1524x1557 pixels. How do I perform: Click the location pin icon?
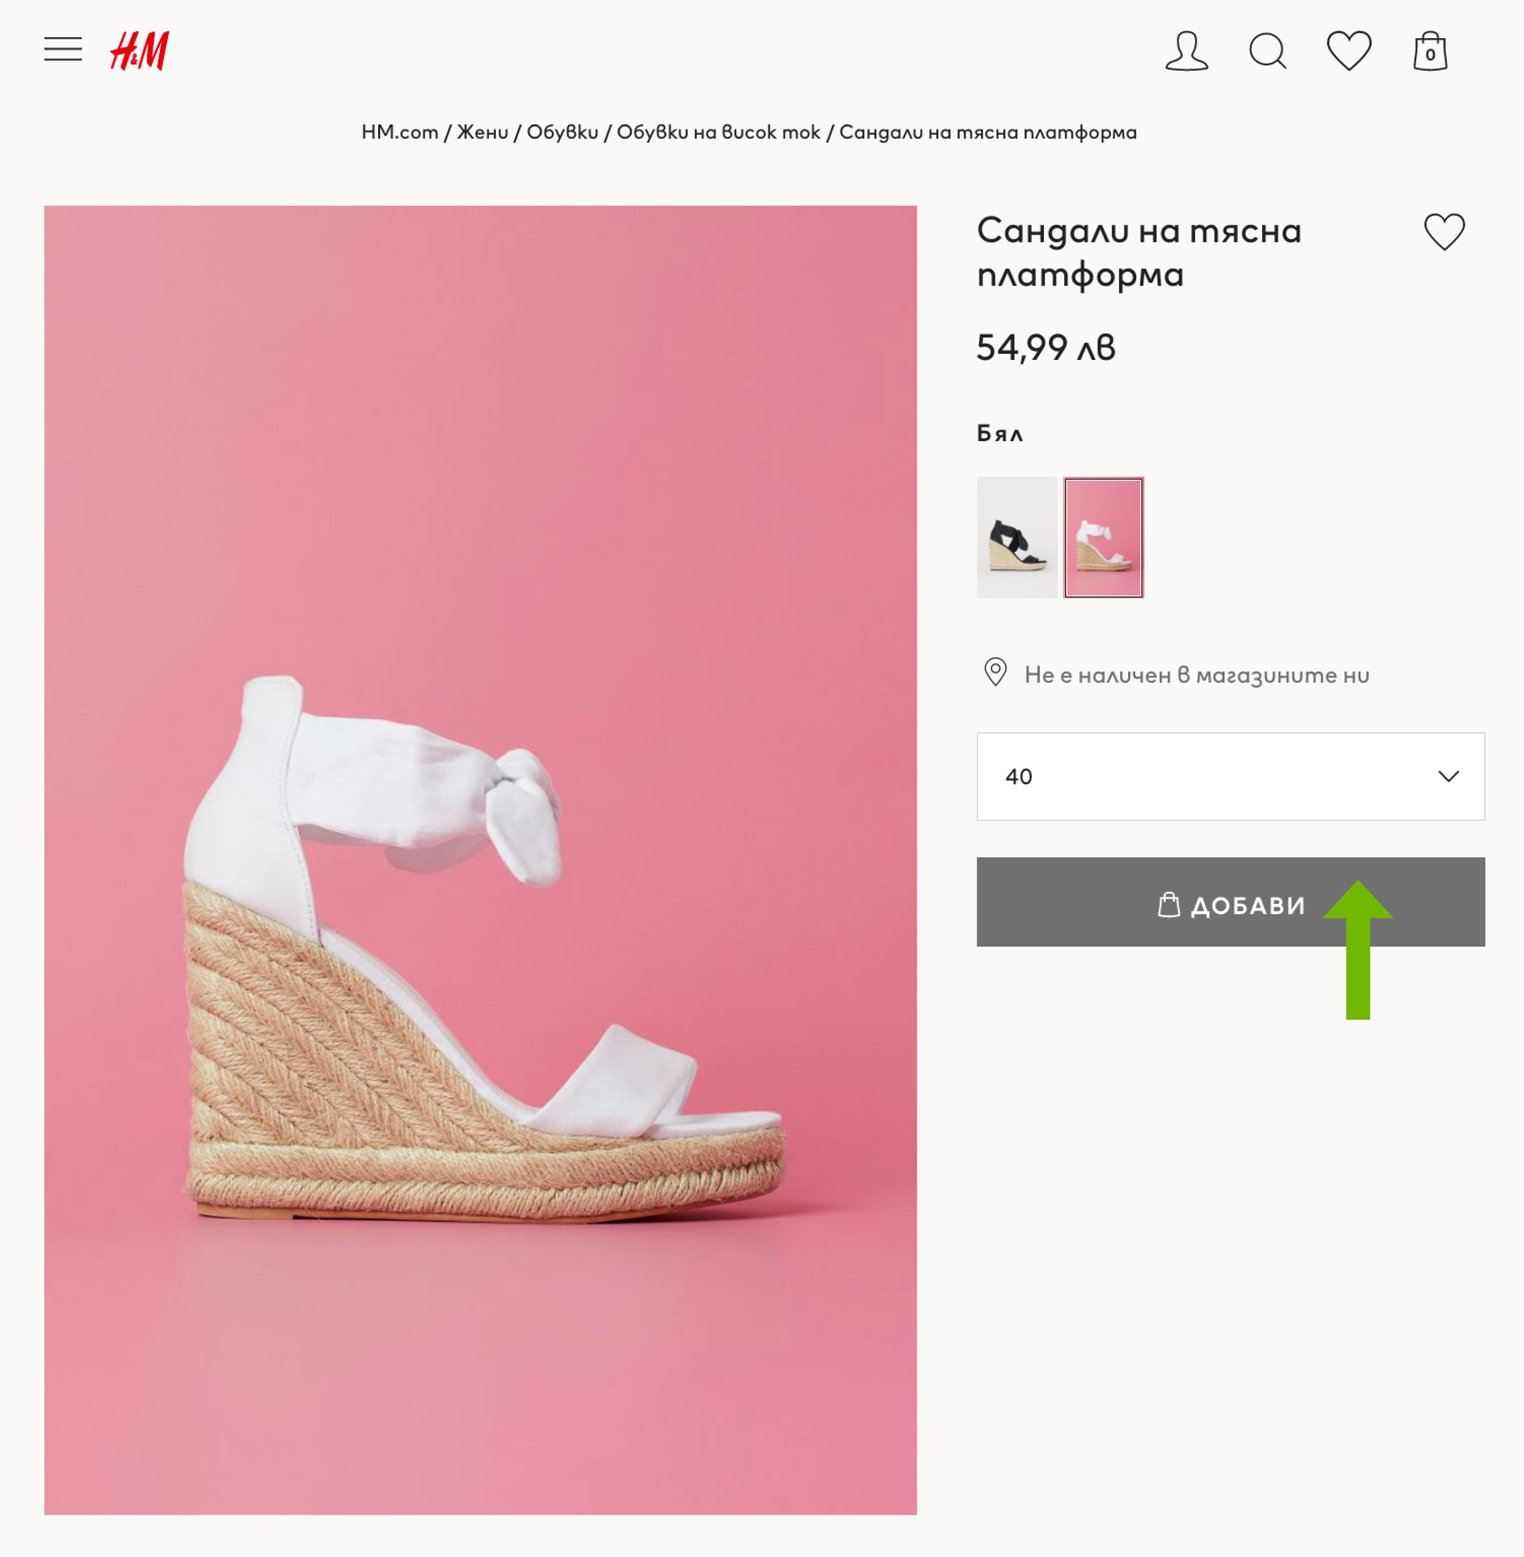coord(995,672)
